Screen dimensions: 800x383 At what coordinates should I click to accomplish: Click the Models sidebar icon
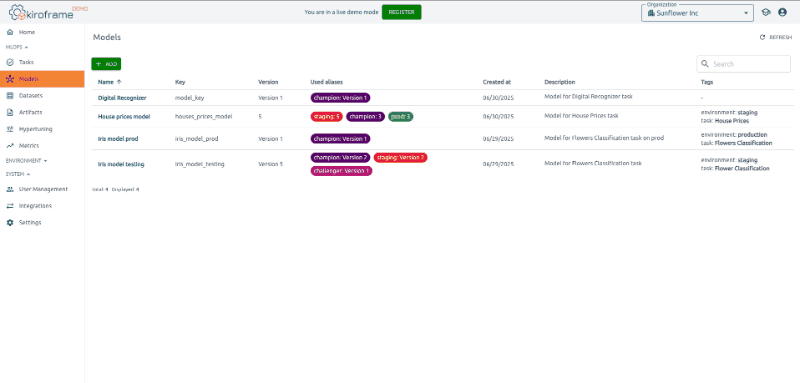click(x=10, y=79)
